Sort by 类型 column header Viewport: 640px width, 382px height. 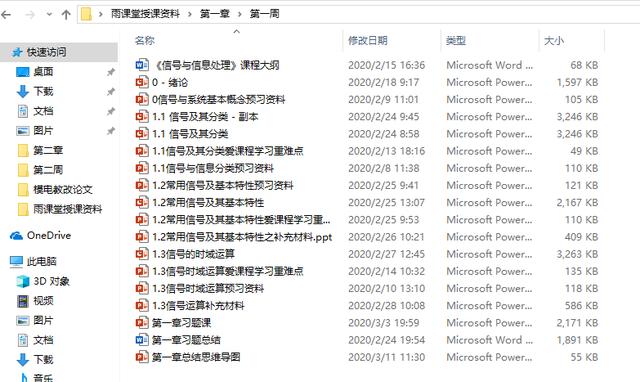tap(456, 40)
